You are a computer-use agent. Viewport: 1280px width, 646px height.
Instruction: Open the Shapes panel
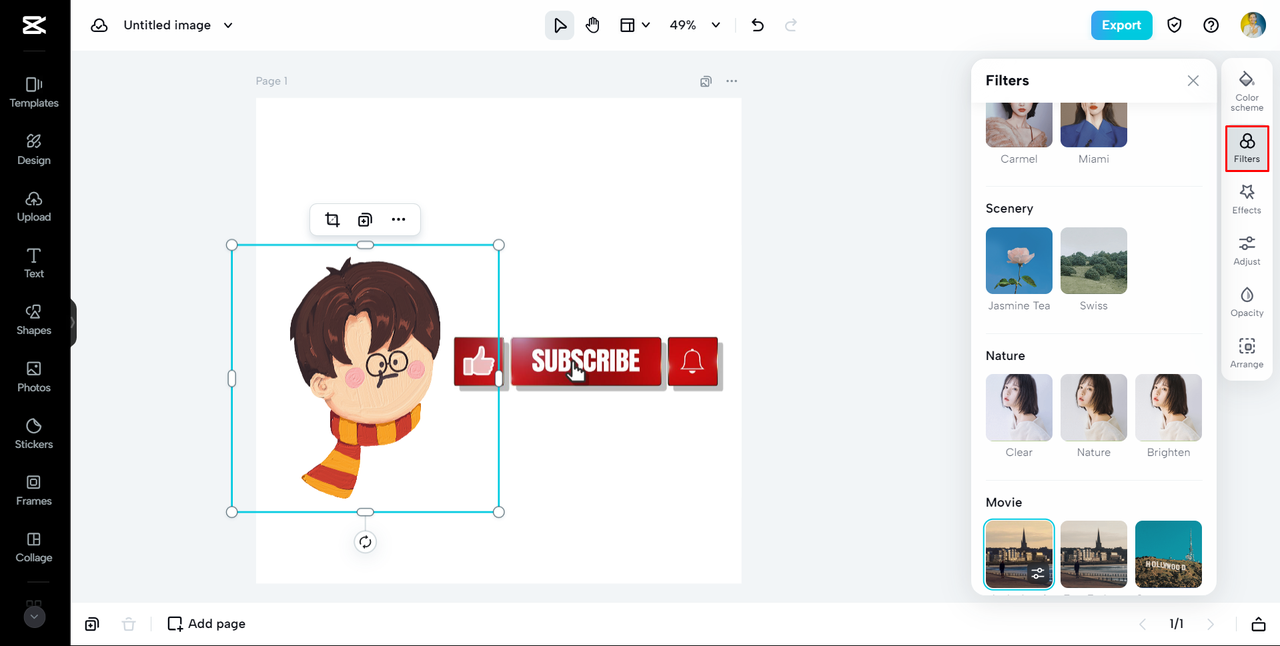pos(34,320)
